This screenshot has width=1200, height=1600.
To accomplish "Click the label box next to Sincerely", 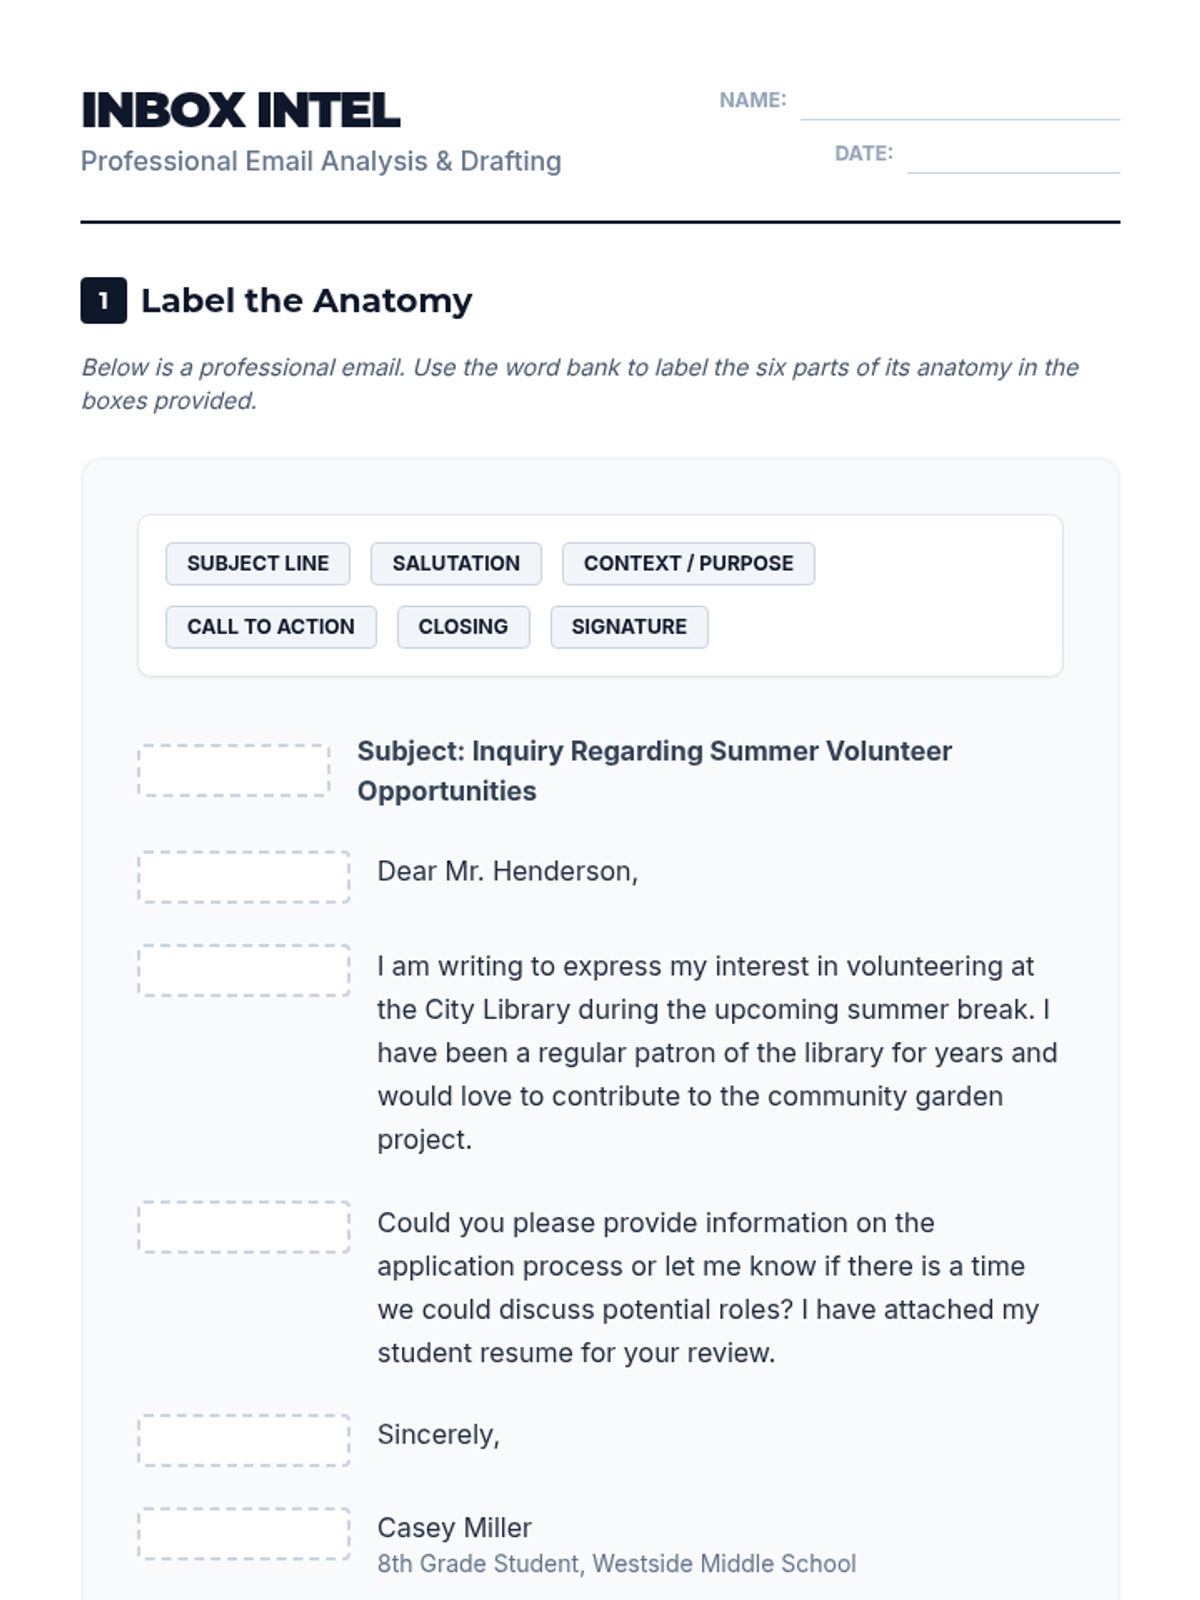I will click(x=244, y=1440).
